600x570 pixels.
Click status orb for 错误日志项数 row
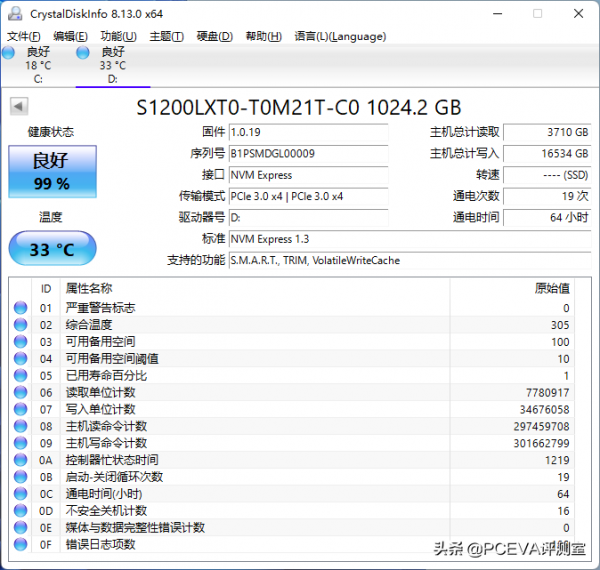coord(21,545)
